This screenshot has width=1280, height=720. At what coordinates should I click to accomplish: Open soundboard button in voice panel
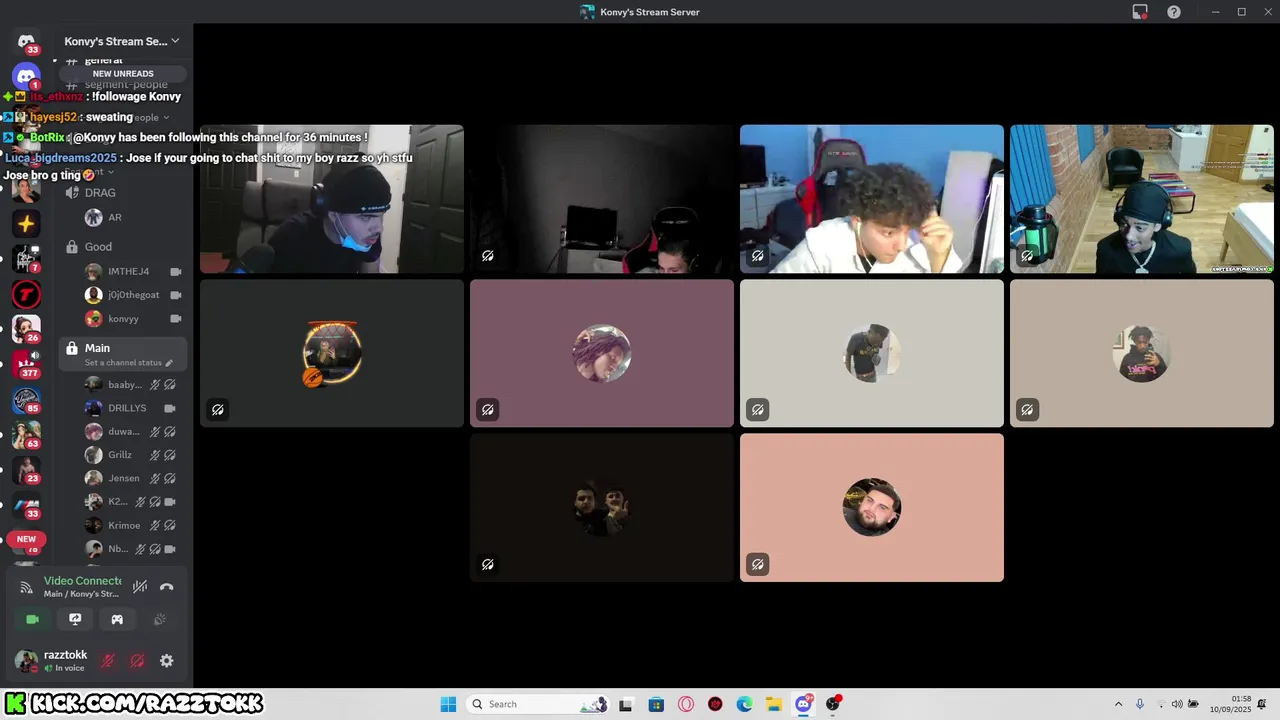pos(159,619)
